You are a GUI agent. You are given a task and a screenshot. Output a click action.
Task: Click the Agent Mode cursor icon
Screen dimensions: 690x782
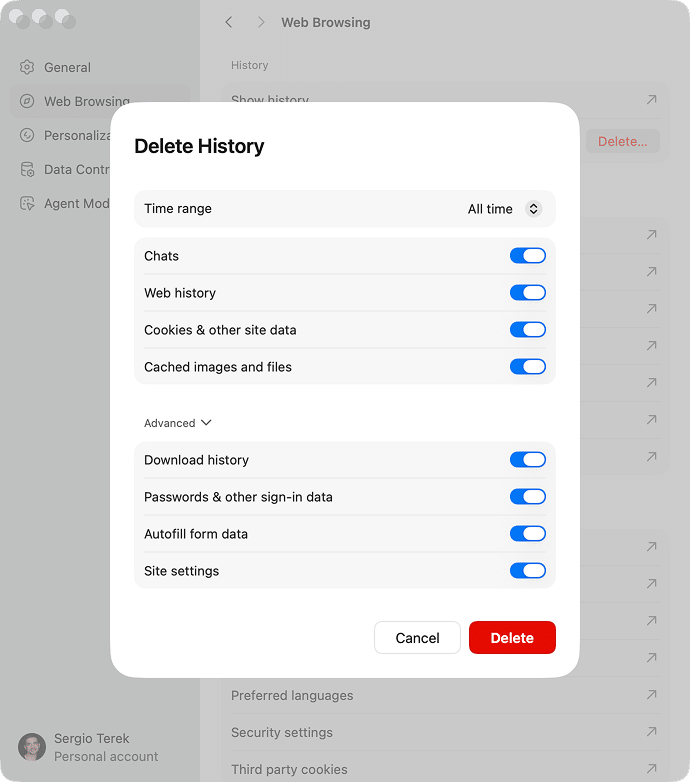pyautogui.click(x=27, y=203)
